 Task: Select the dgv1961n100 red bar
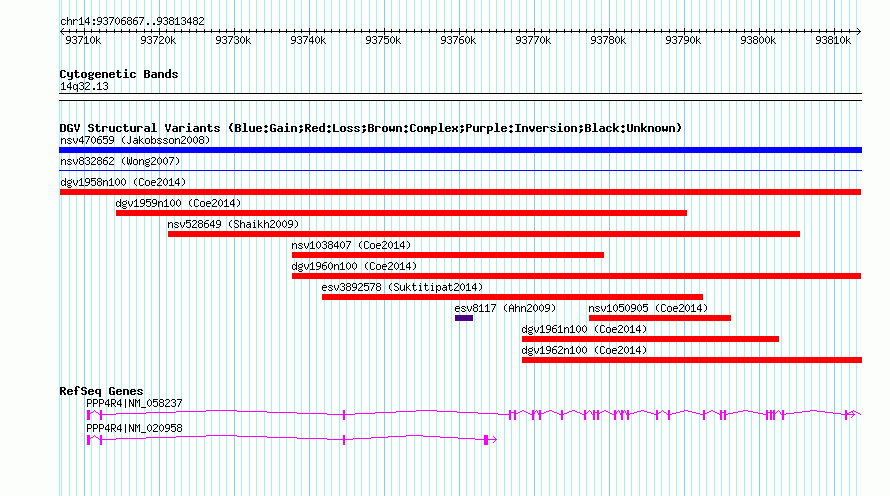click(650, 339)
